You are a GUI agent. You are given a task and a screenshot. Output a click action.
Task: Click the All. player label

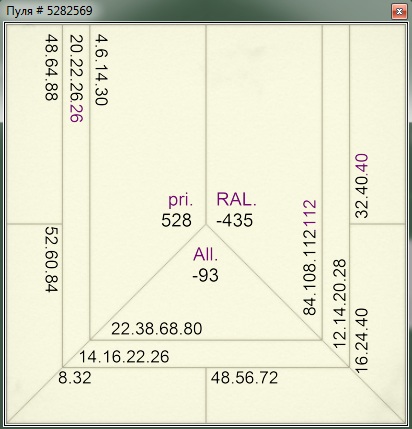(205, 255)
